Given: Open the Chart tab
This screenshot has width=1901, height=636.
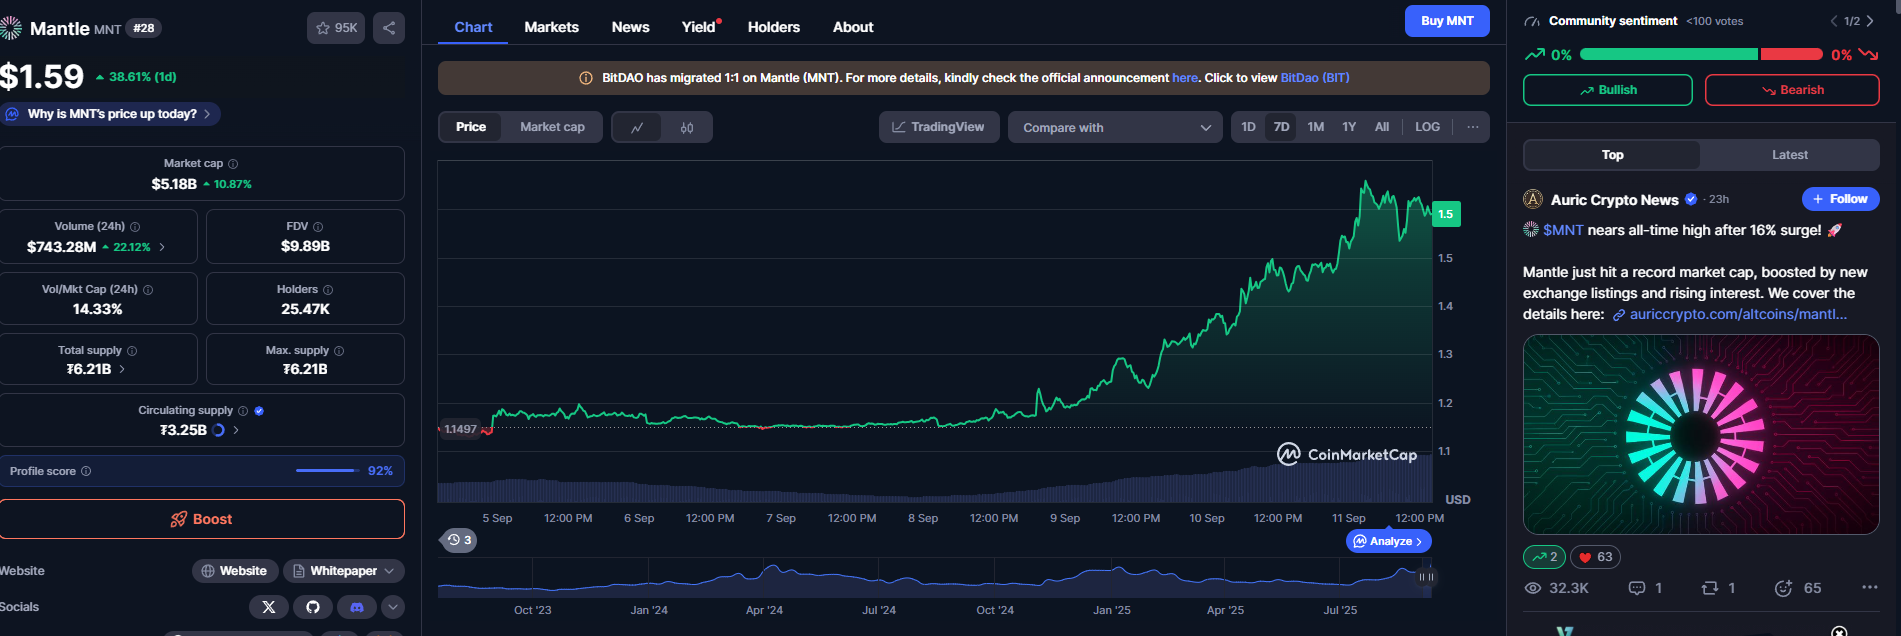Looking at the screenshot, I should [x=473, y=27].
